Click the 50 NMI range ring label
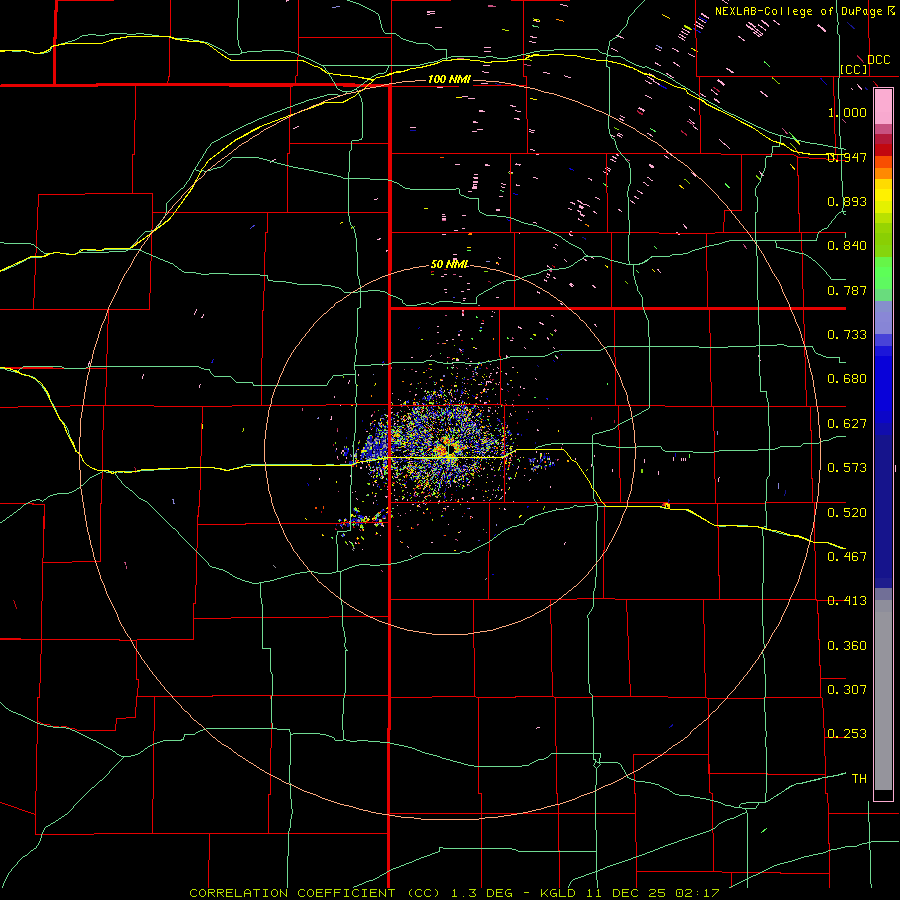Image resolution: width=900 pixels, height=900 pixels. pos(449,265)
